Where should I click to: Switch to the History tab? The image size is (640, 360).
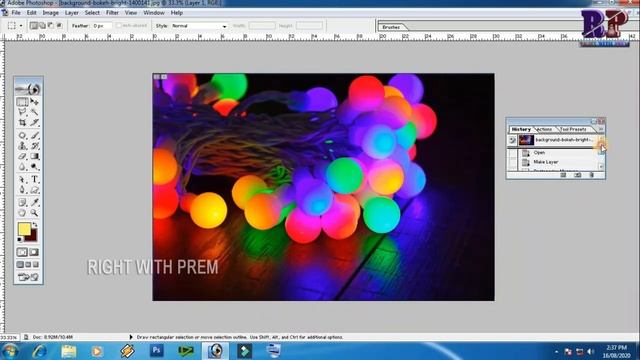521,129
